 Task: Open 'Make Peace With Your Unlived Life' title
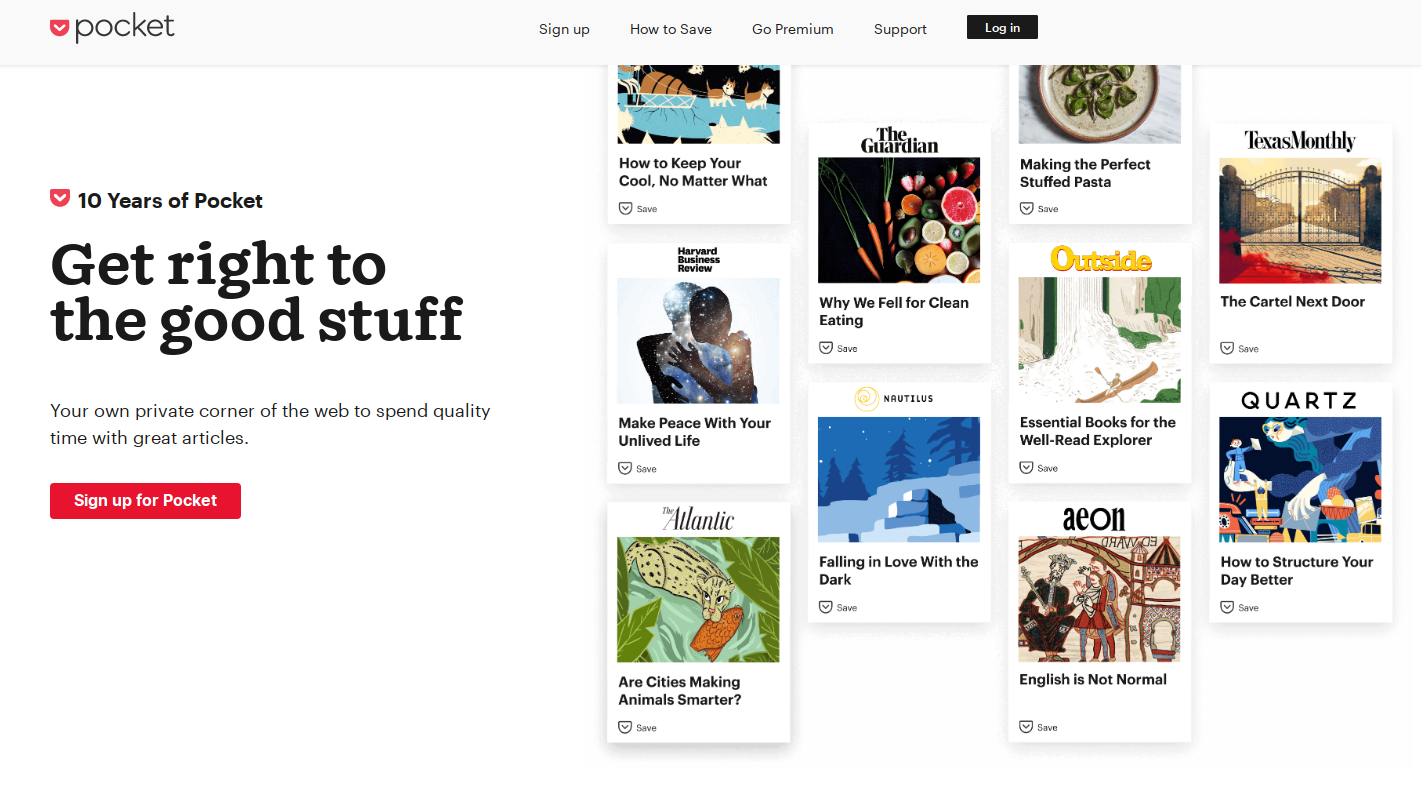(694, 432)
